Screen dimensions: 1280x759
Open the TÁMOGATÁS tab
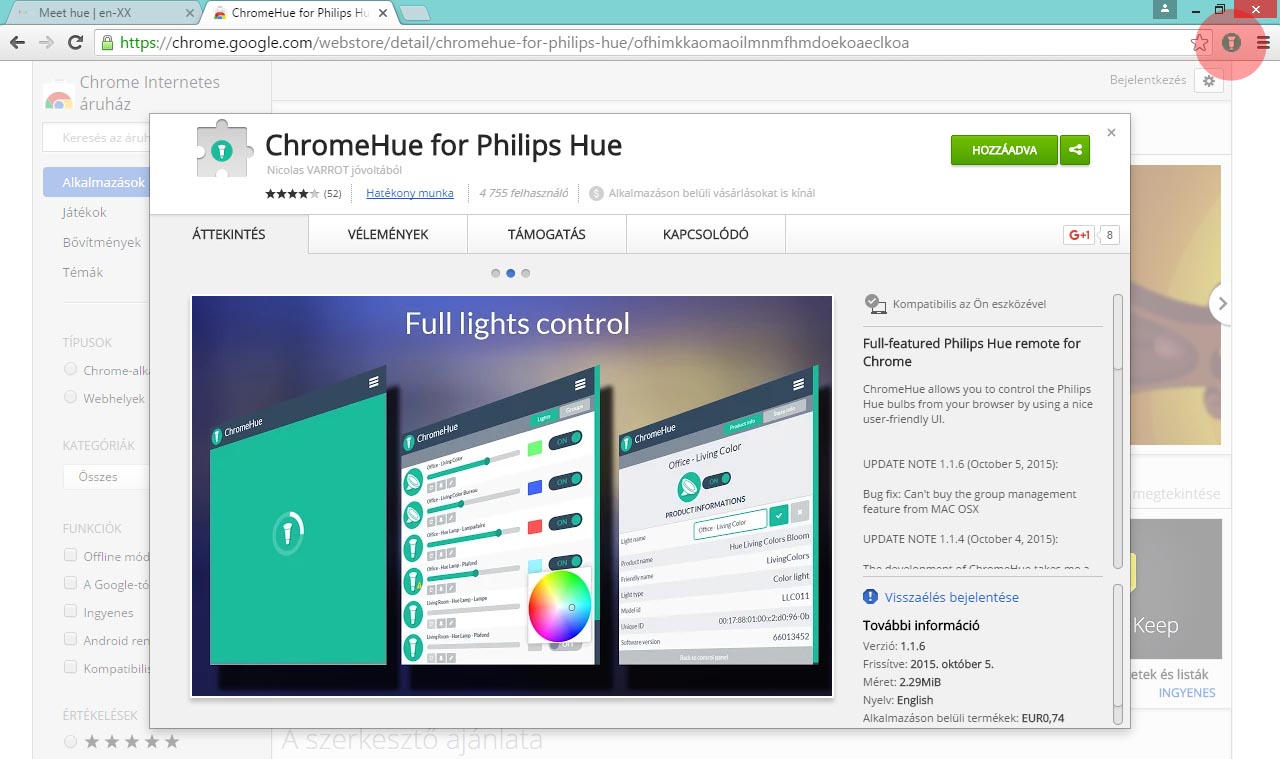[547, 234]
